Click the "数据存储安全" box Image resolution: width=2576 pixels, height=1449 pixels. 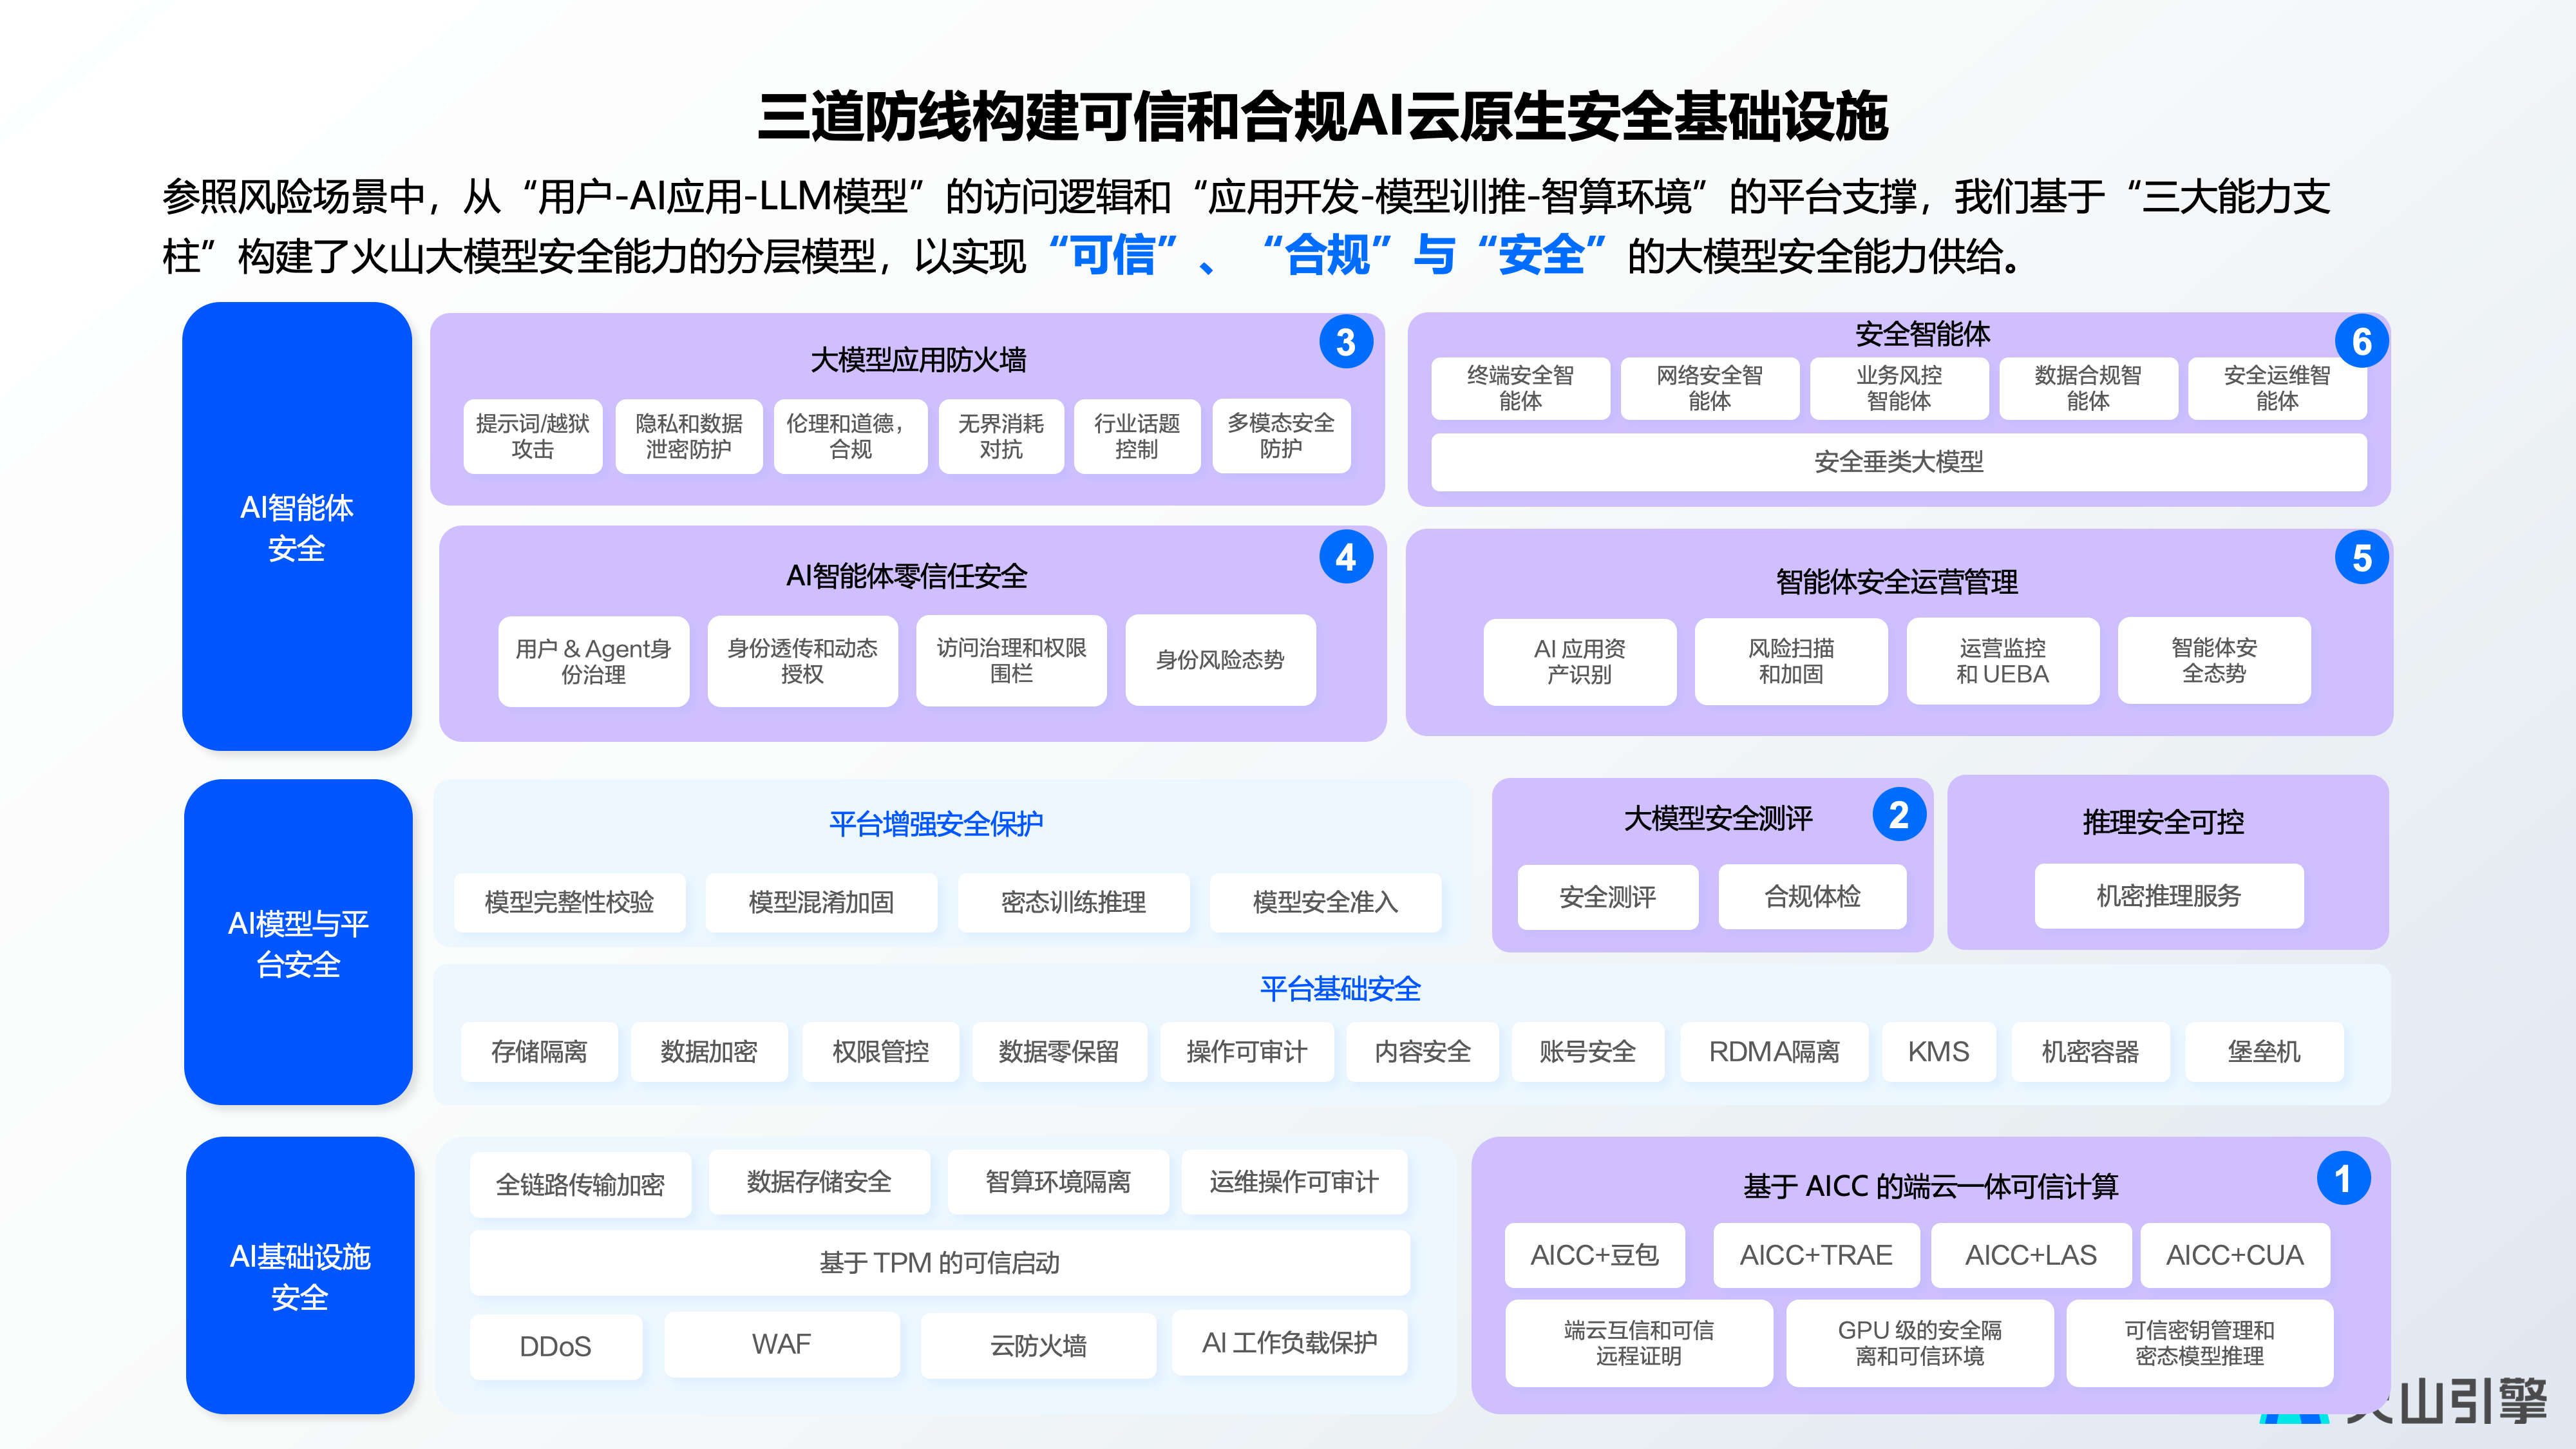tap(820, 1182)
